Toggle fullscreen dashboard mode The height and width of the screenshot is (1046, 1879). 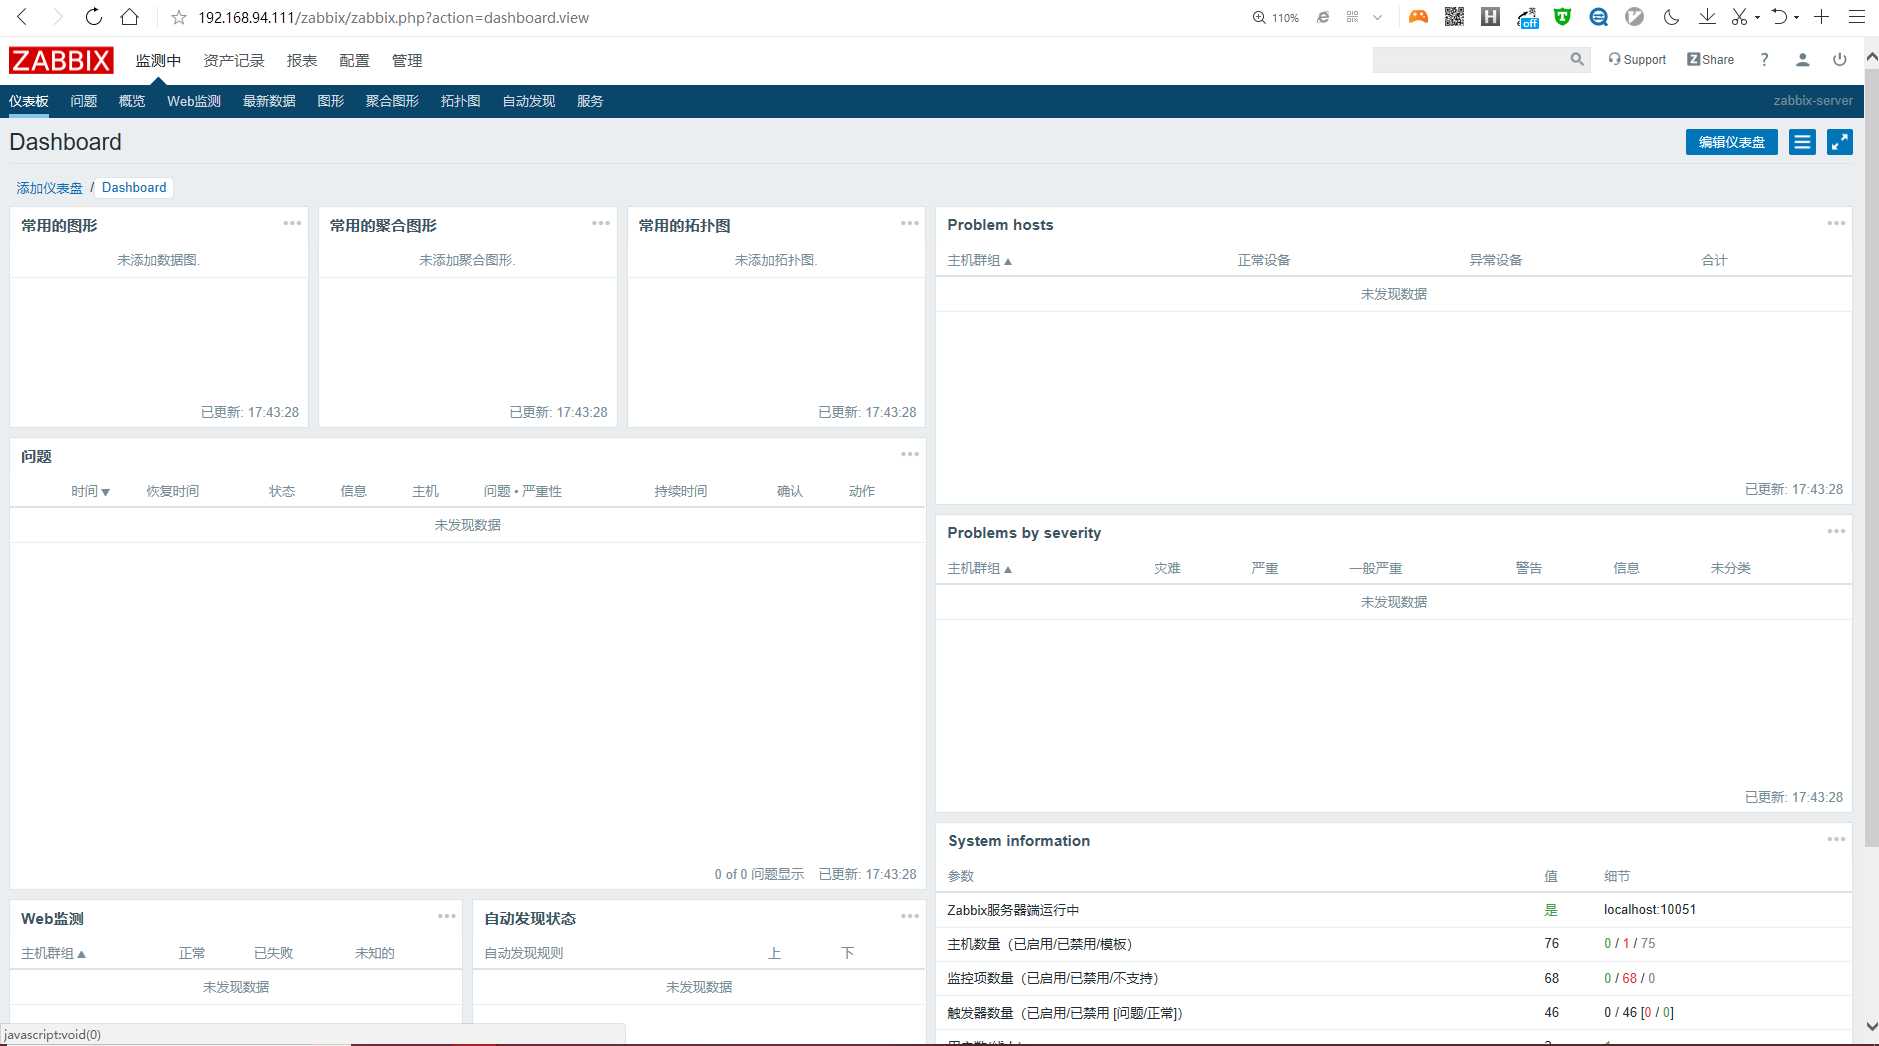1840,142
